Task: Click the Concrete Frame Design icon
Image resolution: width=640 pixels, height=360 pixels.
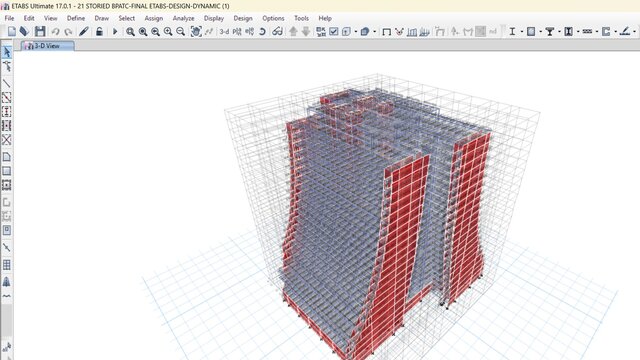Action: pos(531,31)
